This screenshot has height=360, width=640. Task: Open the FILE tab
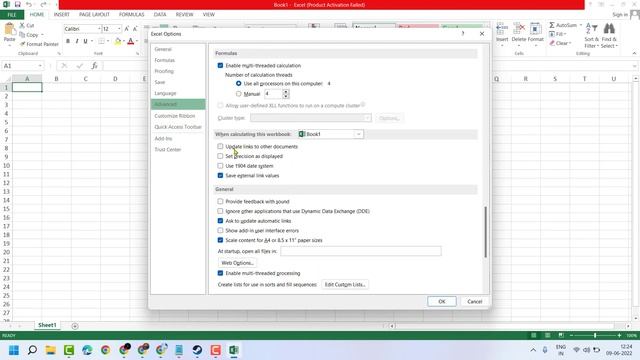pyautogui.click(x=12, y=15)
